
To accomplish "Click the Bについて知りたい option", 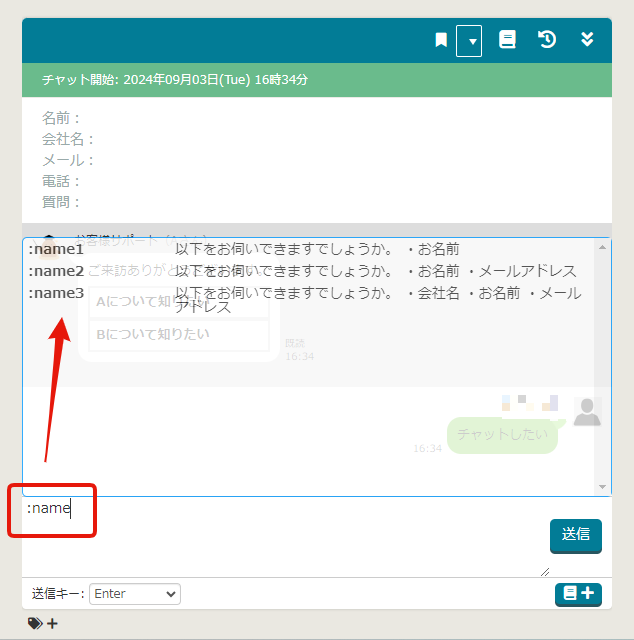I will (x=179, y=335).
